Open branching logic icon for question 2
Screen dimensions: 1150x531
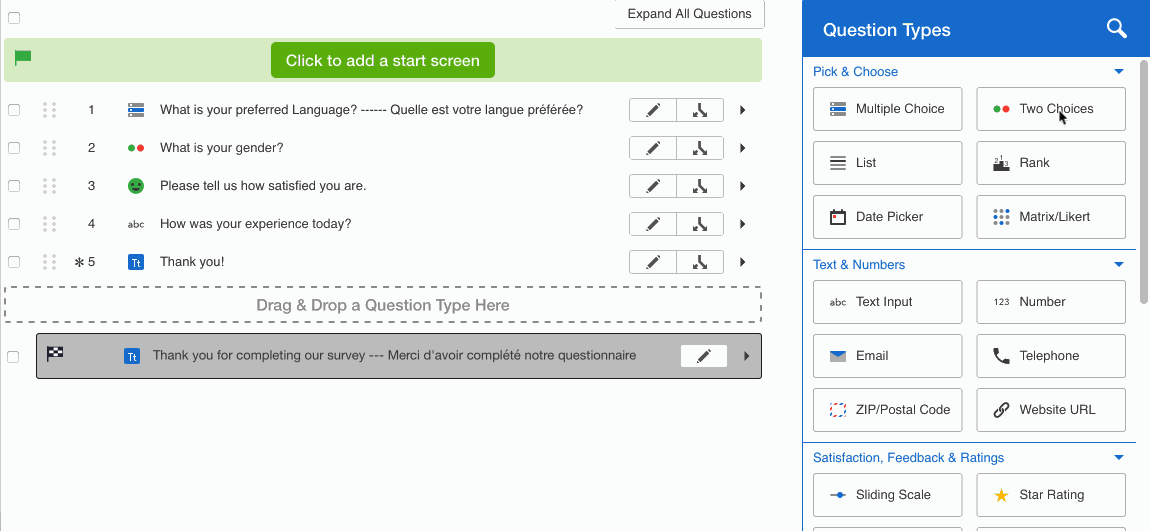pyautogui.click(x=700, y=148)
